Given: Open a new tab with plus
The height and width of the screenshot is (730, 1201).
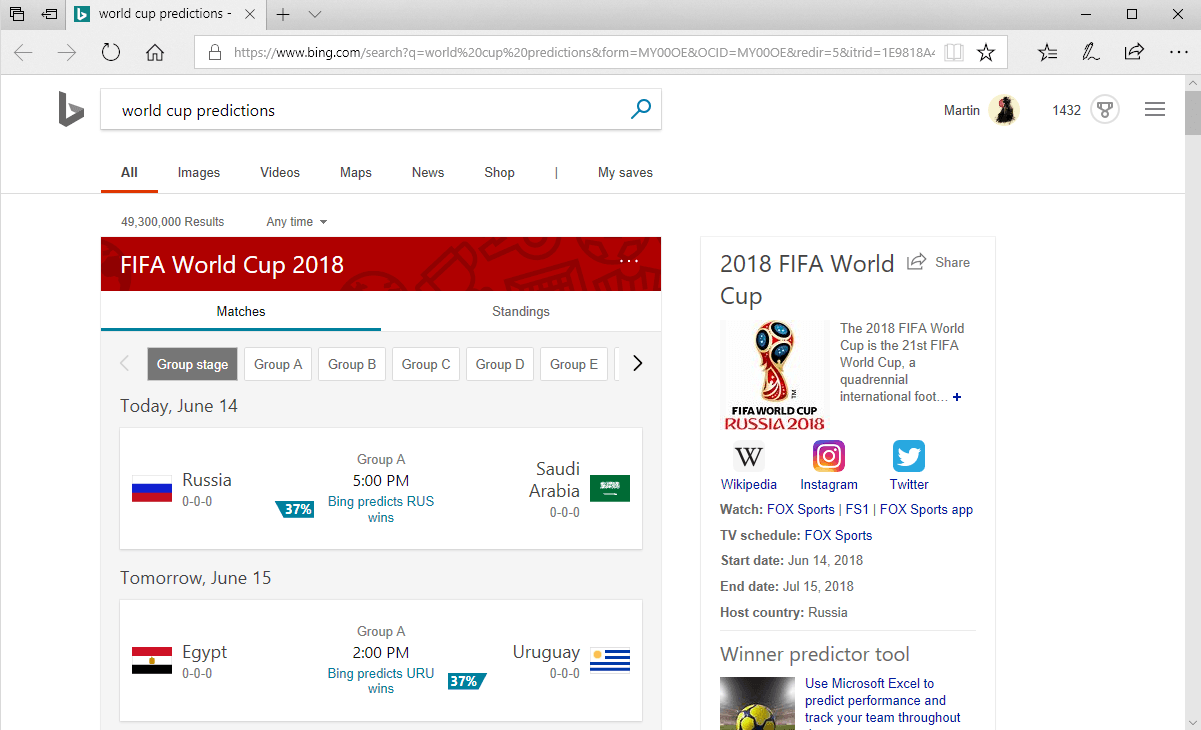Looking at the screenshot, I should (284, 14).
